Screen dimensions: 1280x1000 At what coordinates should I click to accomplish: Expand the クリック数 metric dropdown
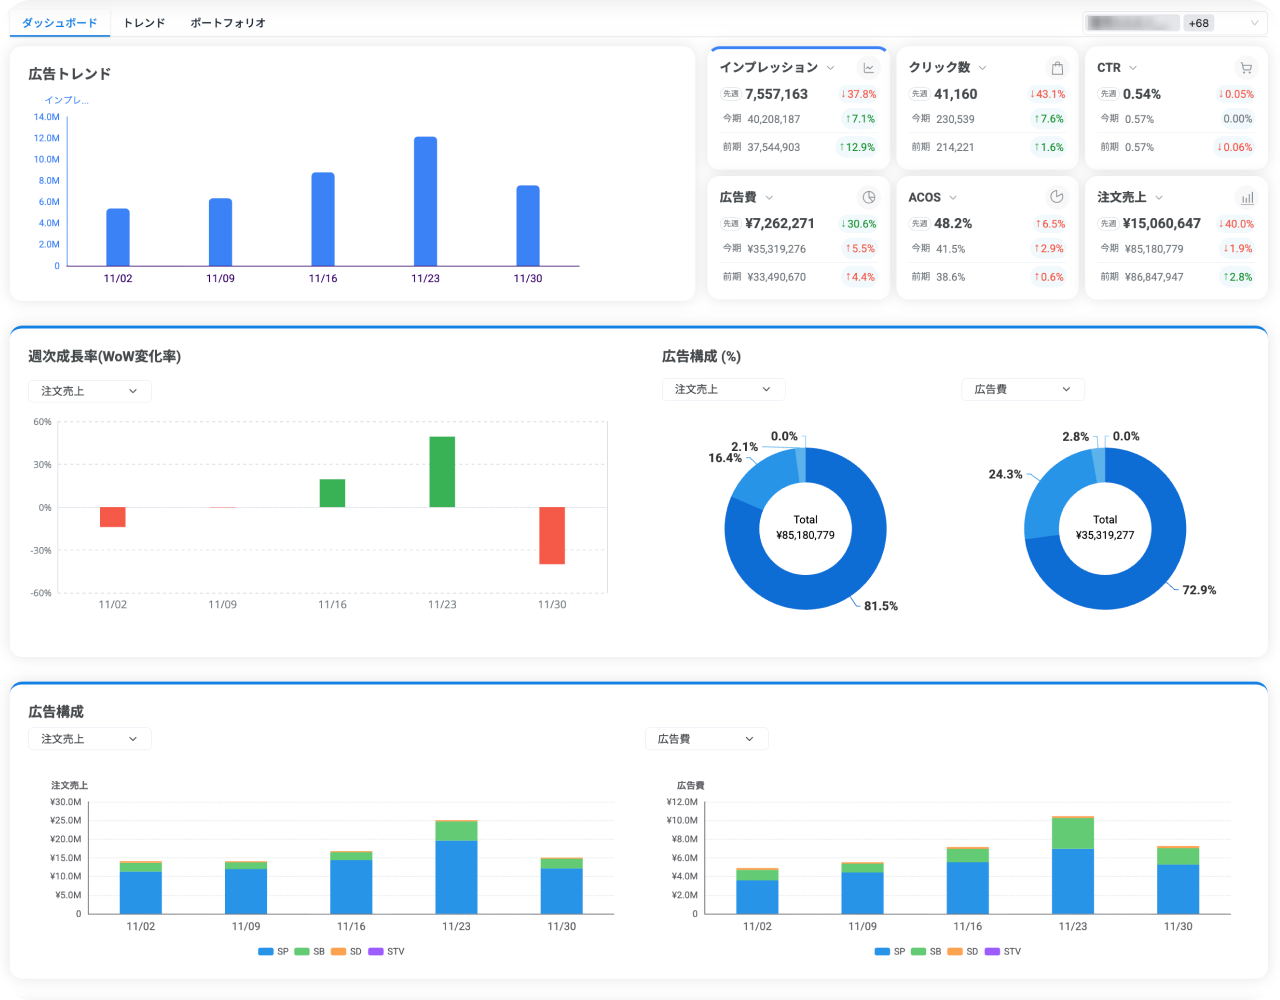[x=982, y=68]
